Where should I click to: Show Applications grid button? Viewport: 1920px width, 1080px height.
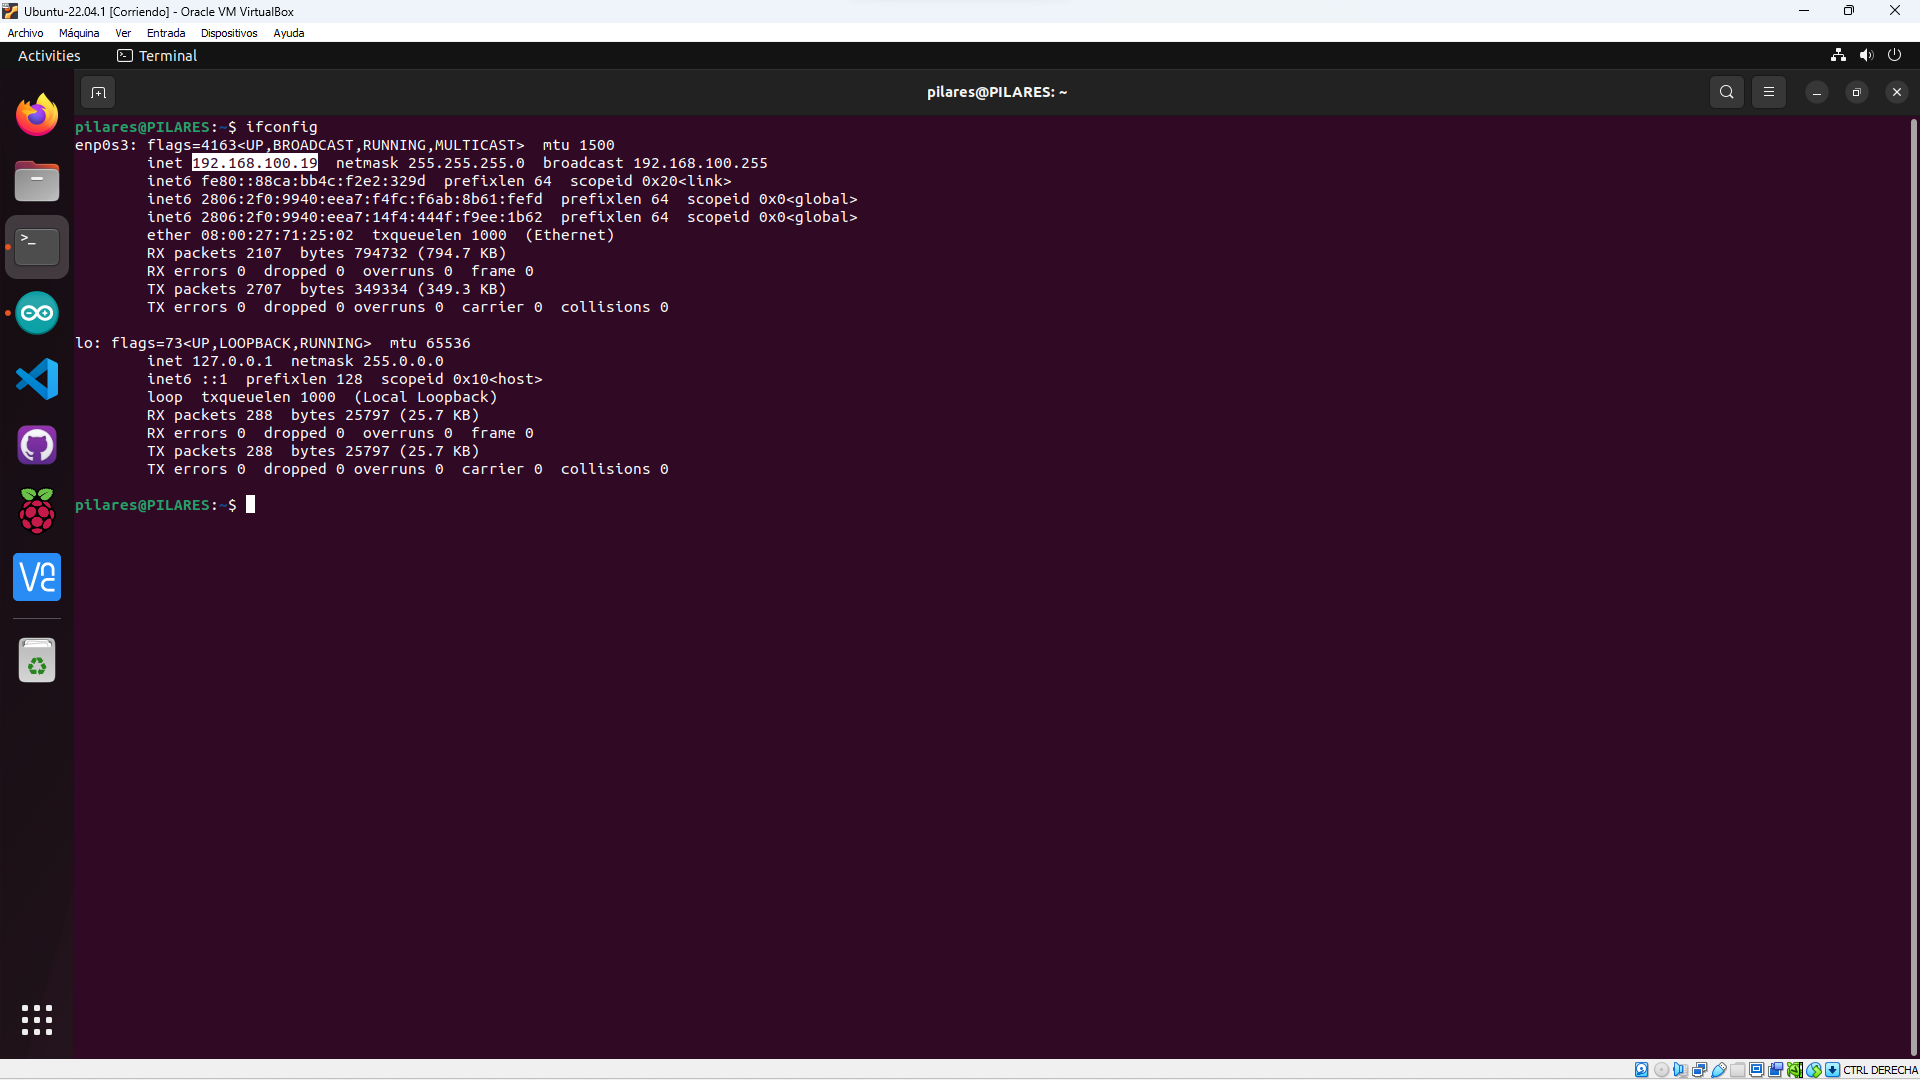click(37, 1020)
